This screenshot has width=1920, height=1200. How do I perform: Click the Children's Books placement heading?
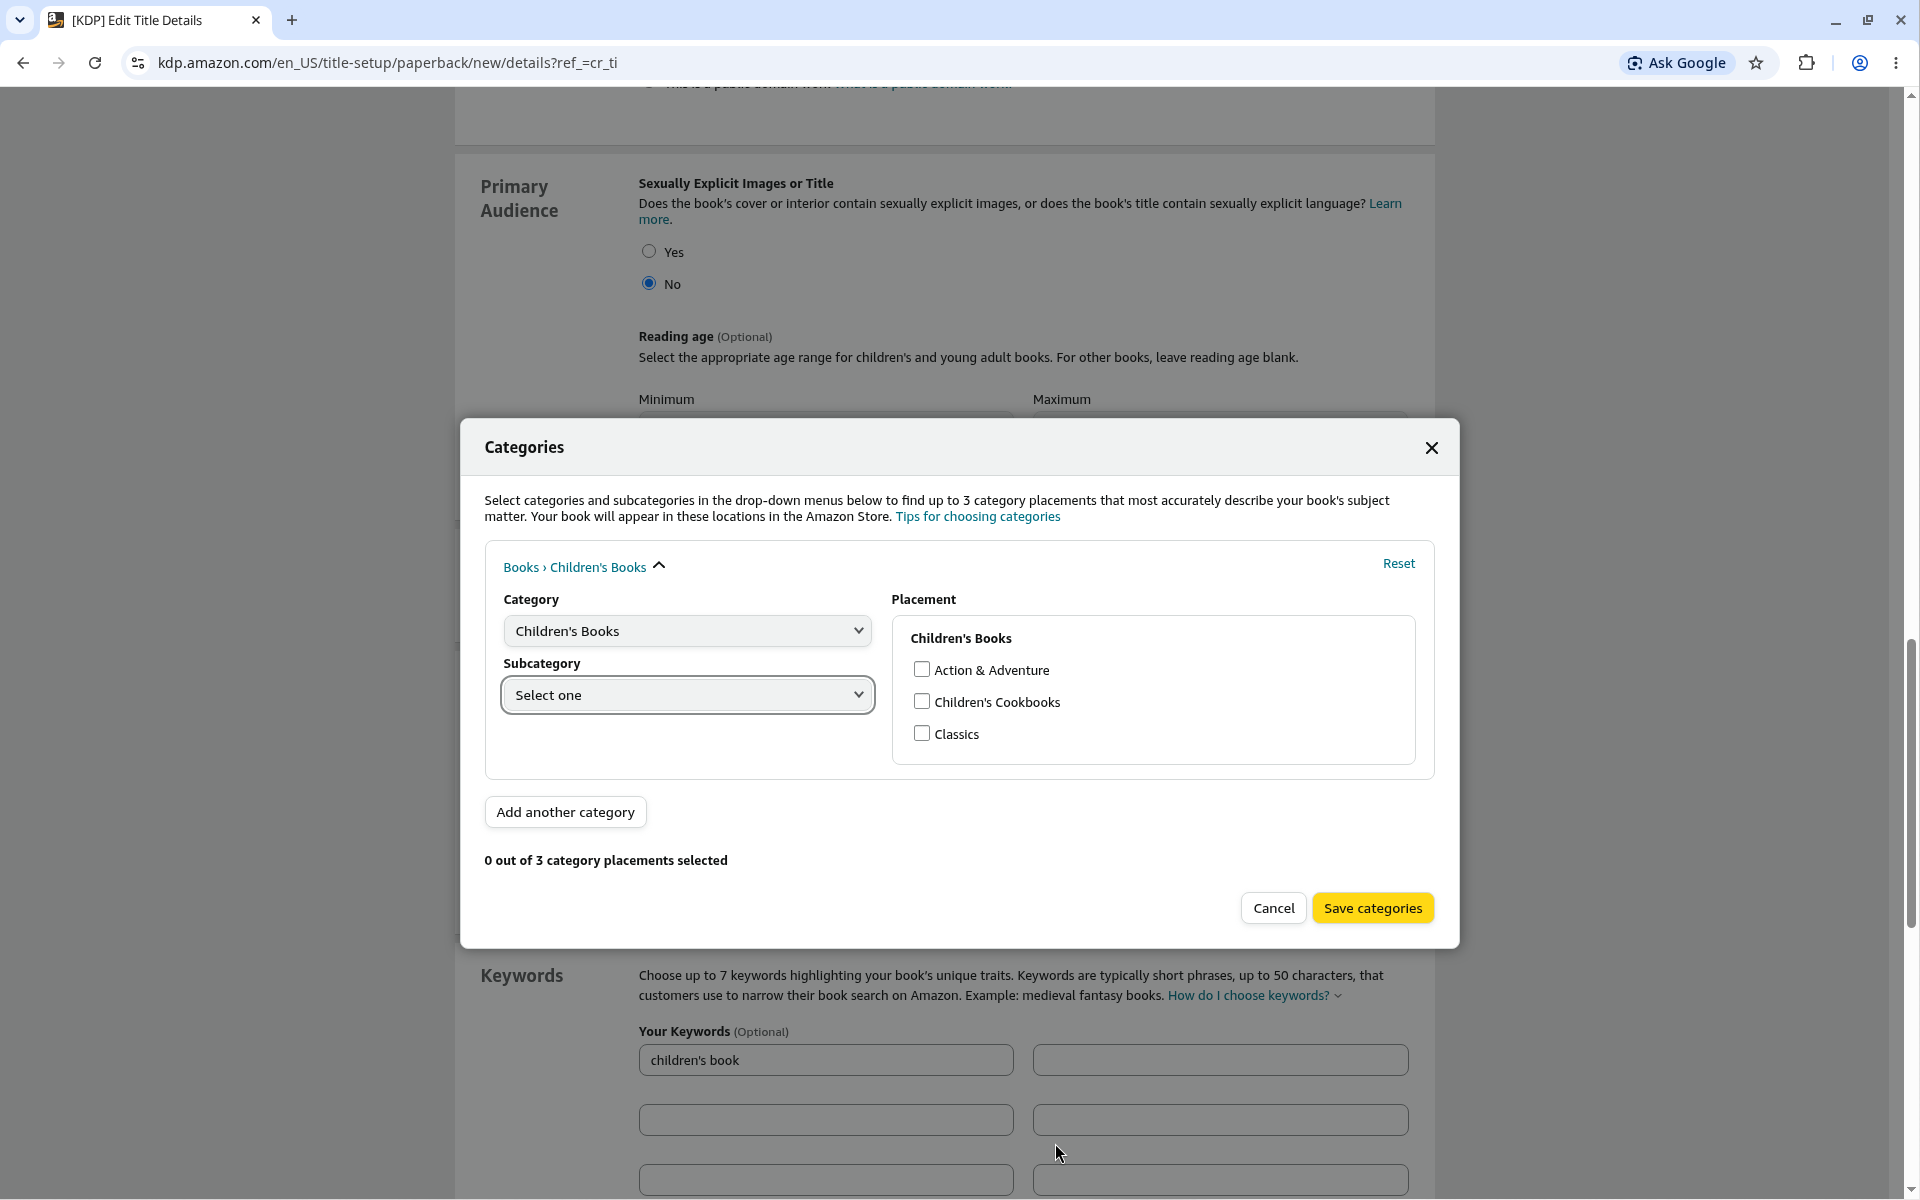(x=960, y=638)
